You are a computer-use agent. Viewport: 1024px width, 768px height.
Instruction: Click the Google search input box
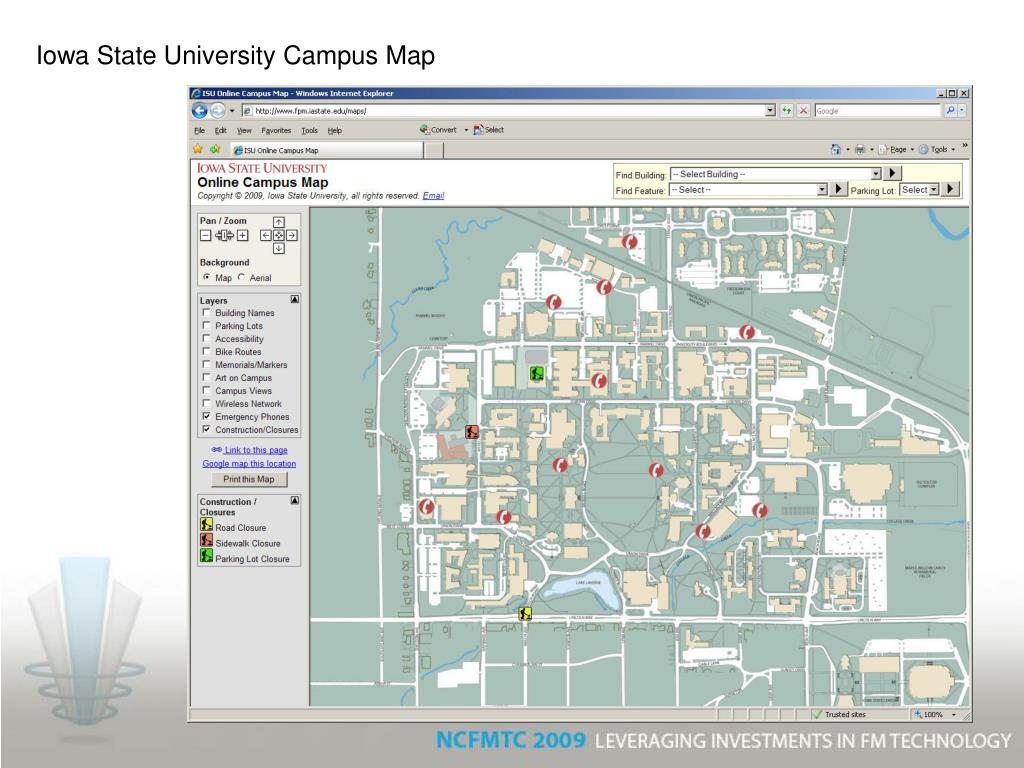pos(877,111)
